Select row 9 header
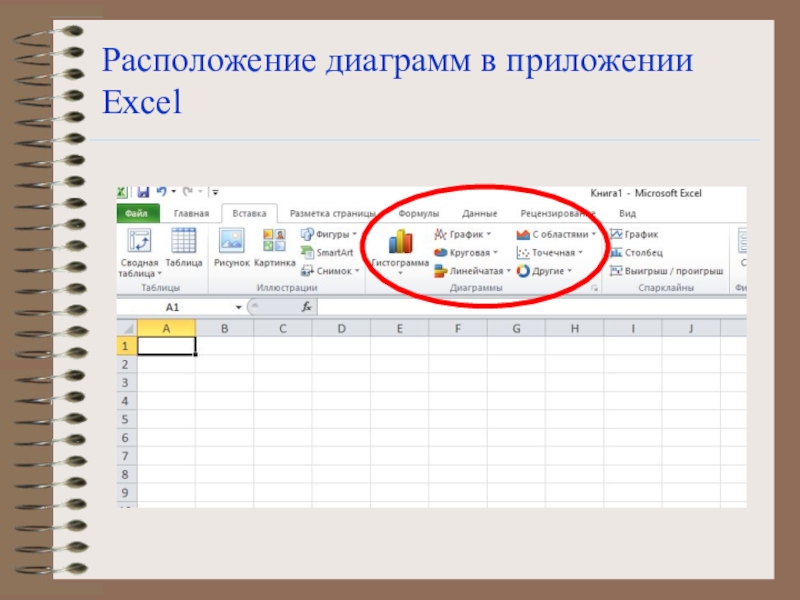This screenshot has height=600, width=800. pyautogui.click(x=127, y=493)
